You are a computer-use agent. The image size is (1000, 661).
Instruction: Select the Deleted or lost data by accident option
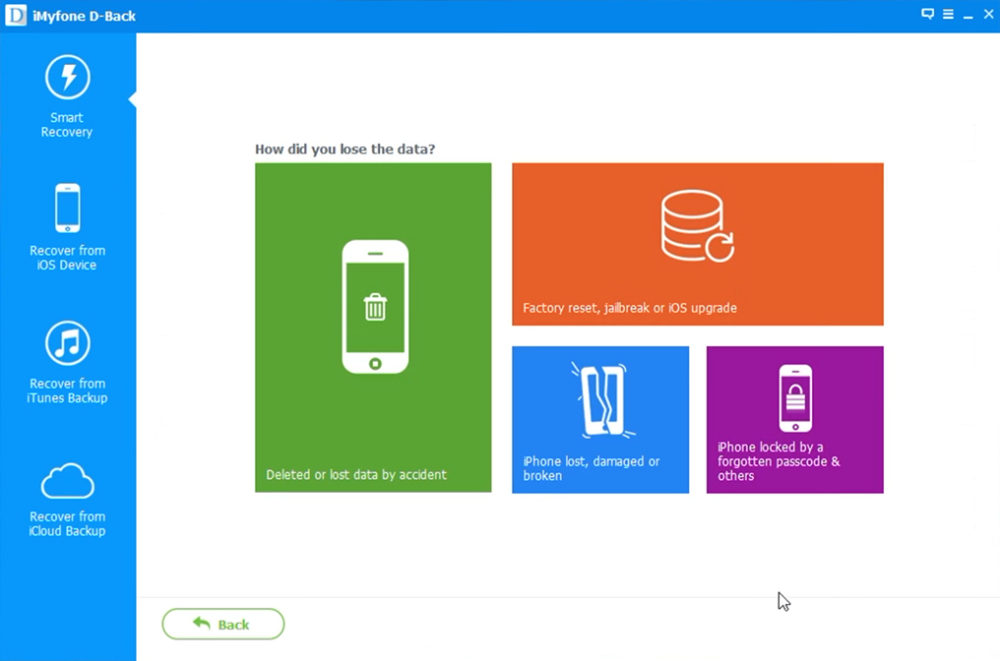[373, 327]
